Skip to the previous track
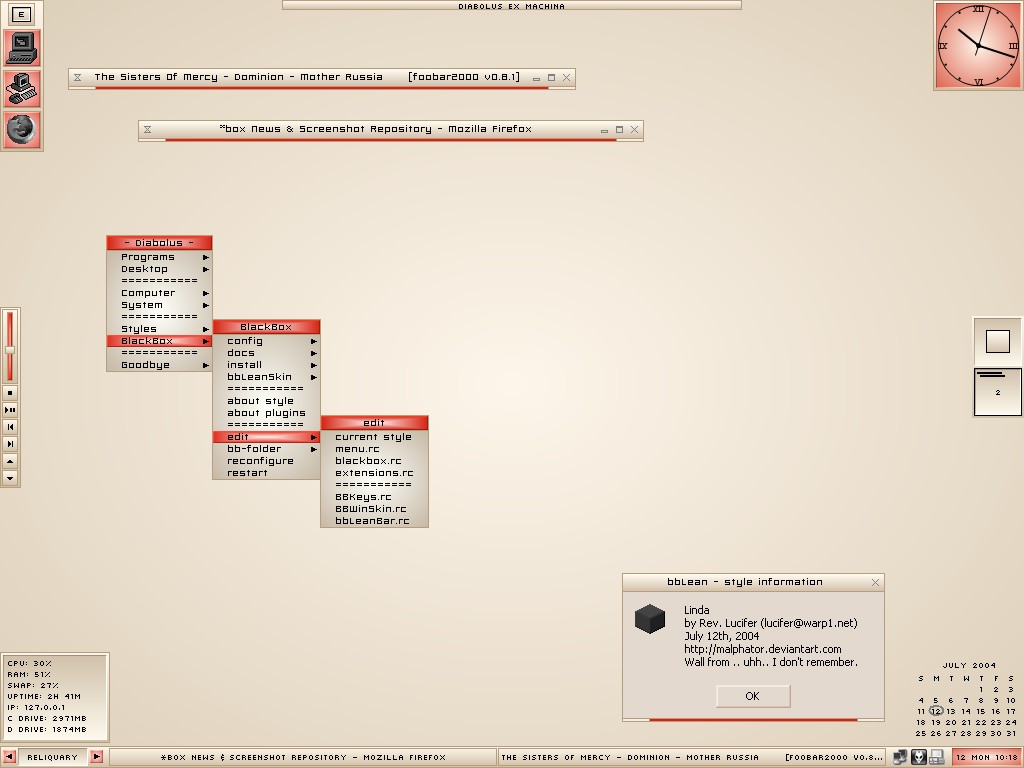This screenshot has width=1024, height=768. tap(10, 427)
